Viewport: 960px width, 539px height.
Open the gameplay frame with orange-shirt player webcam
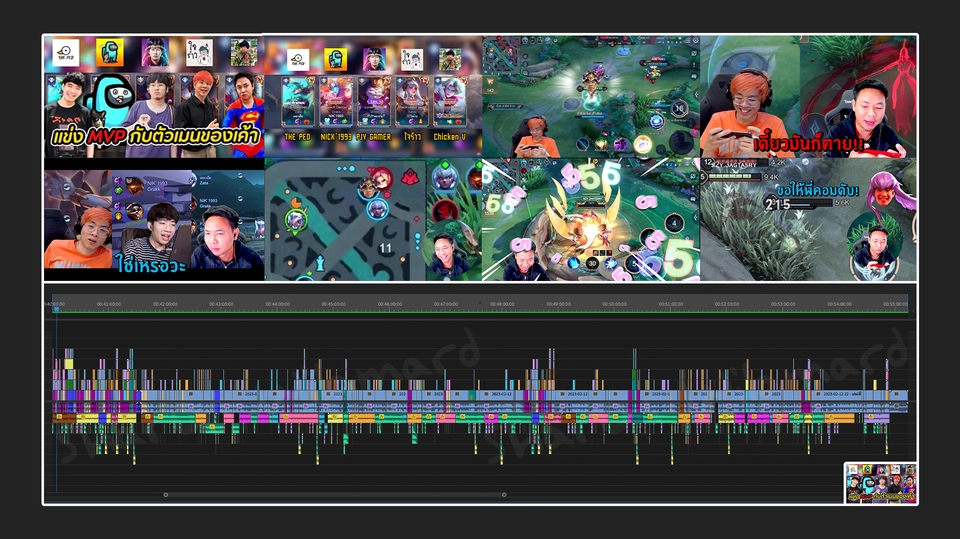591,97
